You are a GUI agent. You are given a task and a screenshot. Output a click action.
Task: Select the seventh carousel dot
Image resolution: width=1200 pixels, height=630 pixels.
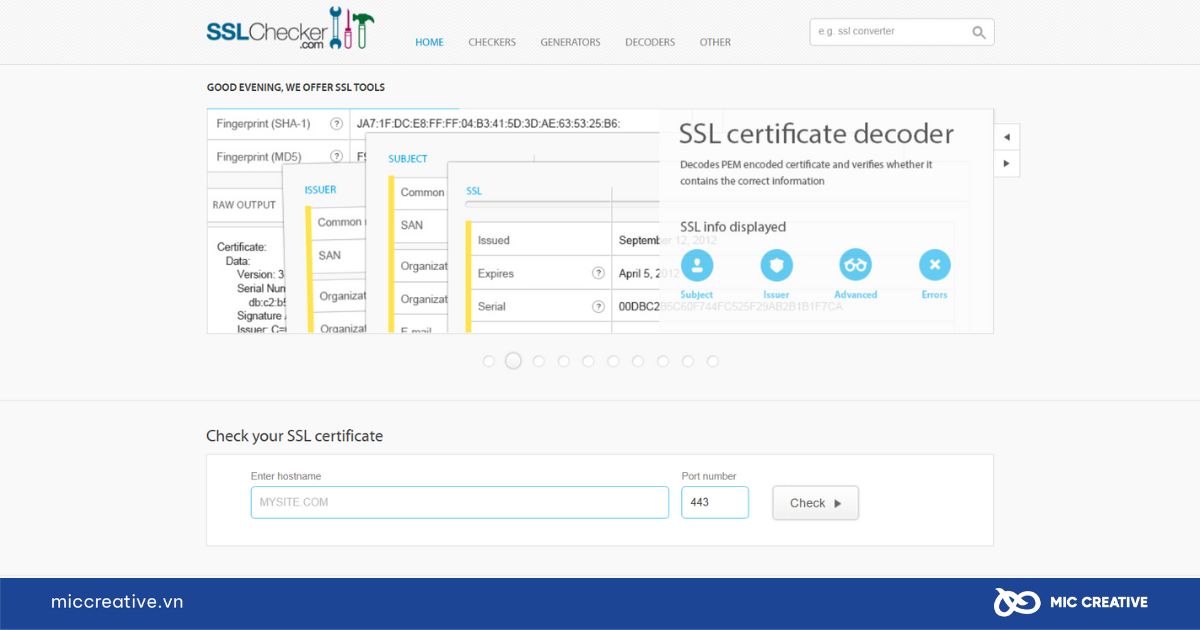pyautogui.click(x=638, y=361)
